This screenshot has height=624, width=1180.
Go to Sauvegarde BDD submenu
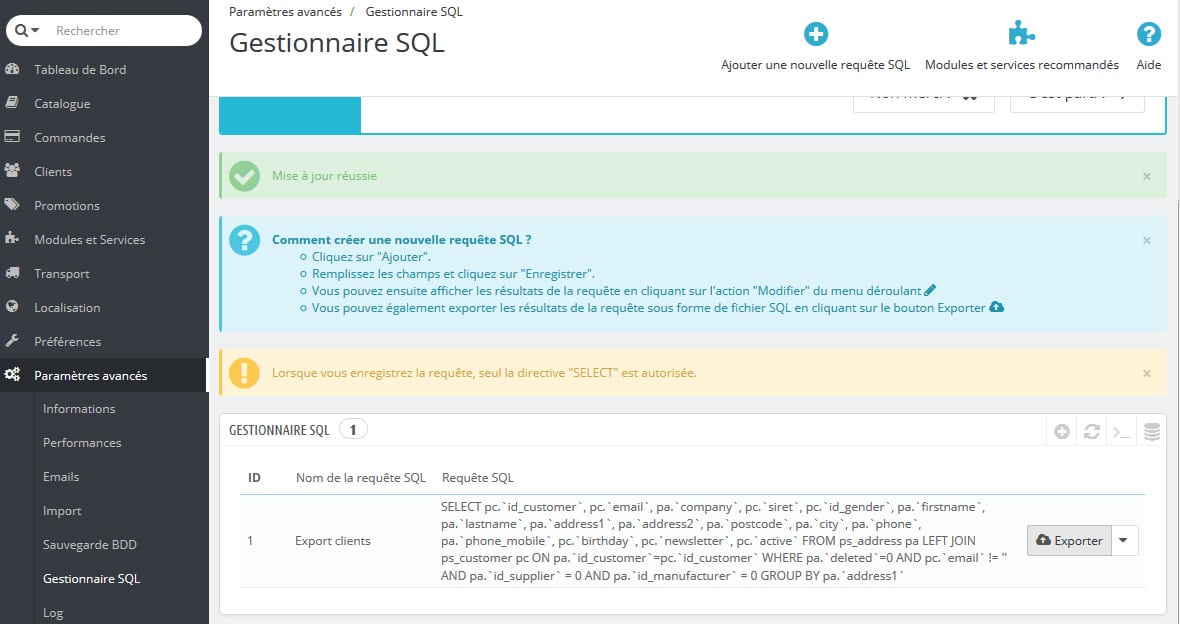coord(90,544)
